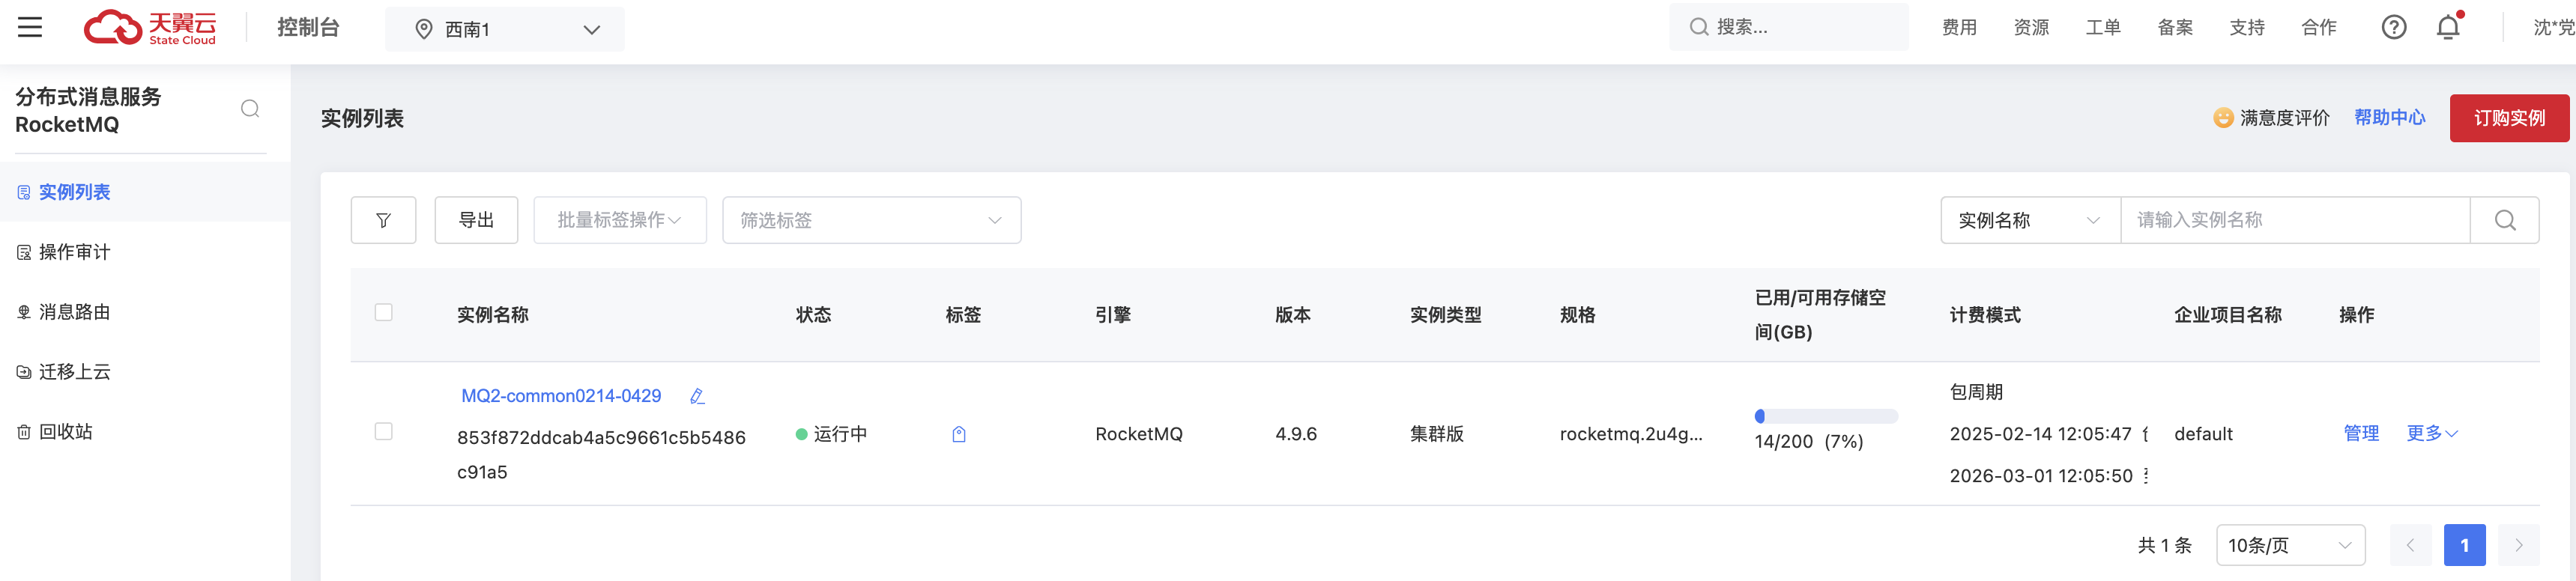Click the 订购实例 button
The image size is (2576, 581).
pos(2508,118)
